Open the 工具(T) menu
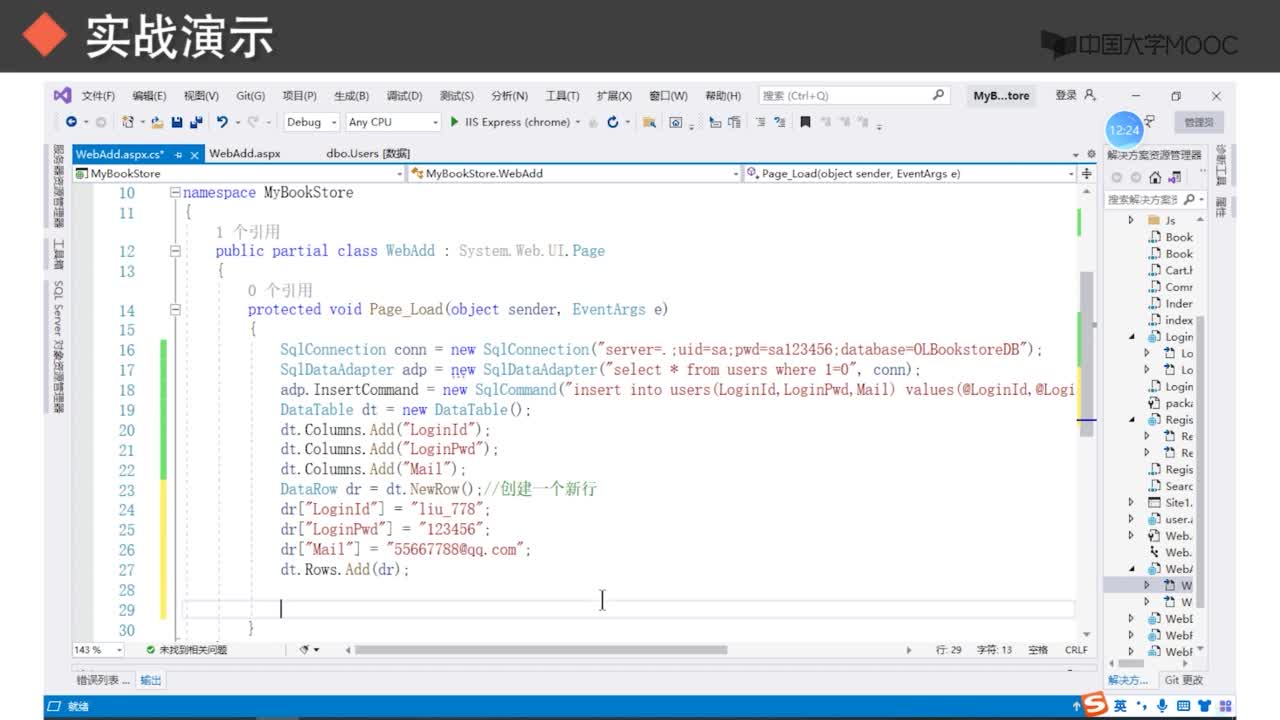The image size is (1280, 720). tap(562, 96)
